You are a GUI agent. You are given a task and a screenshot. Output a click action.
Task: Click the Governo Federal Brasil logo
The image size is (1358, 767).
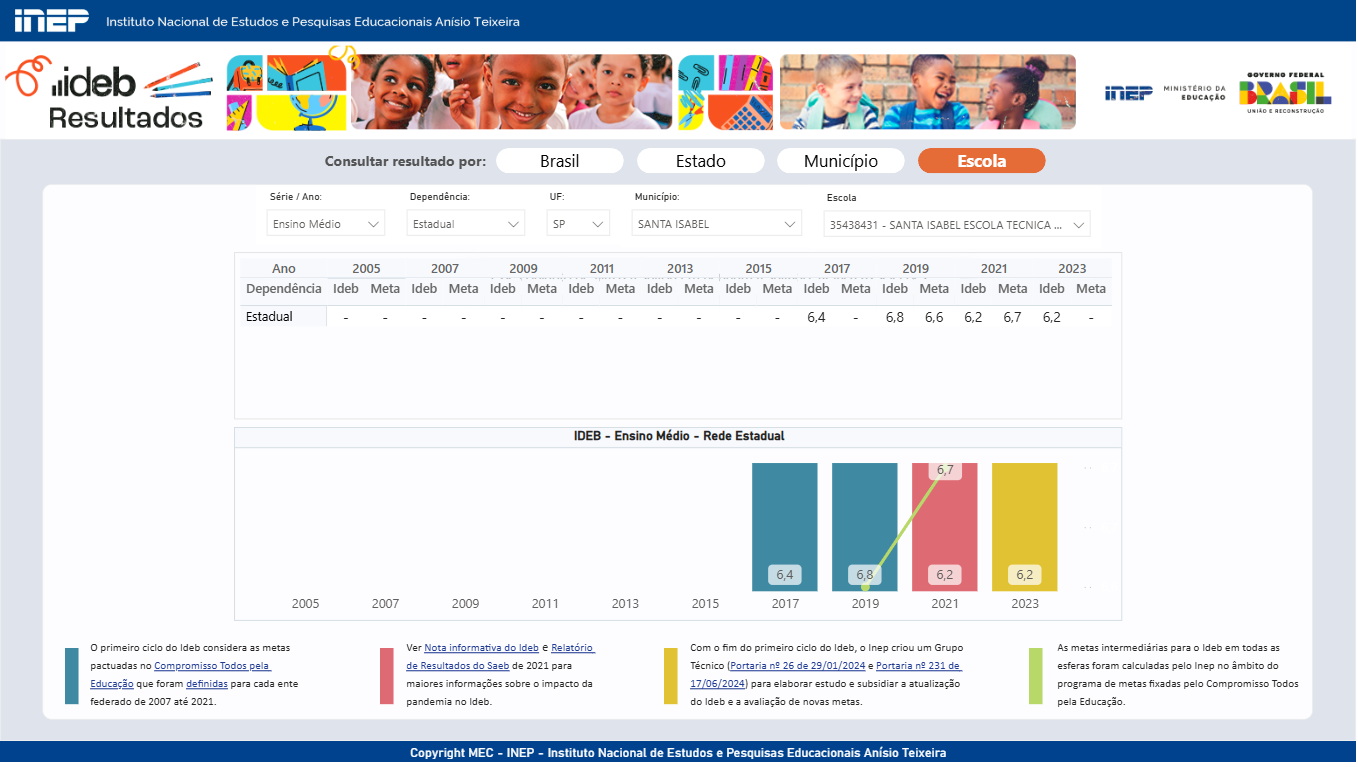point(1285,93)
